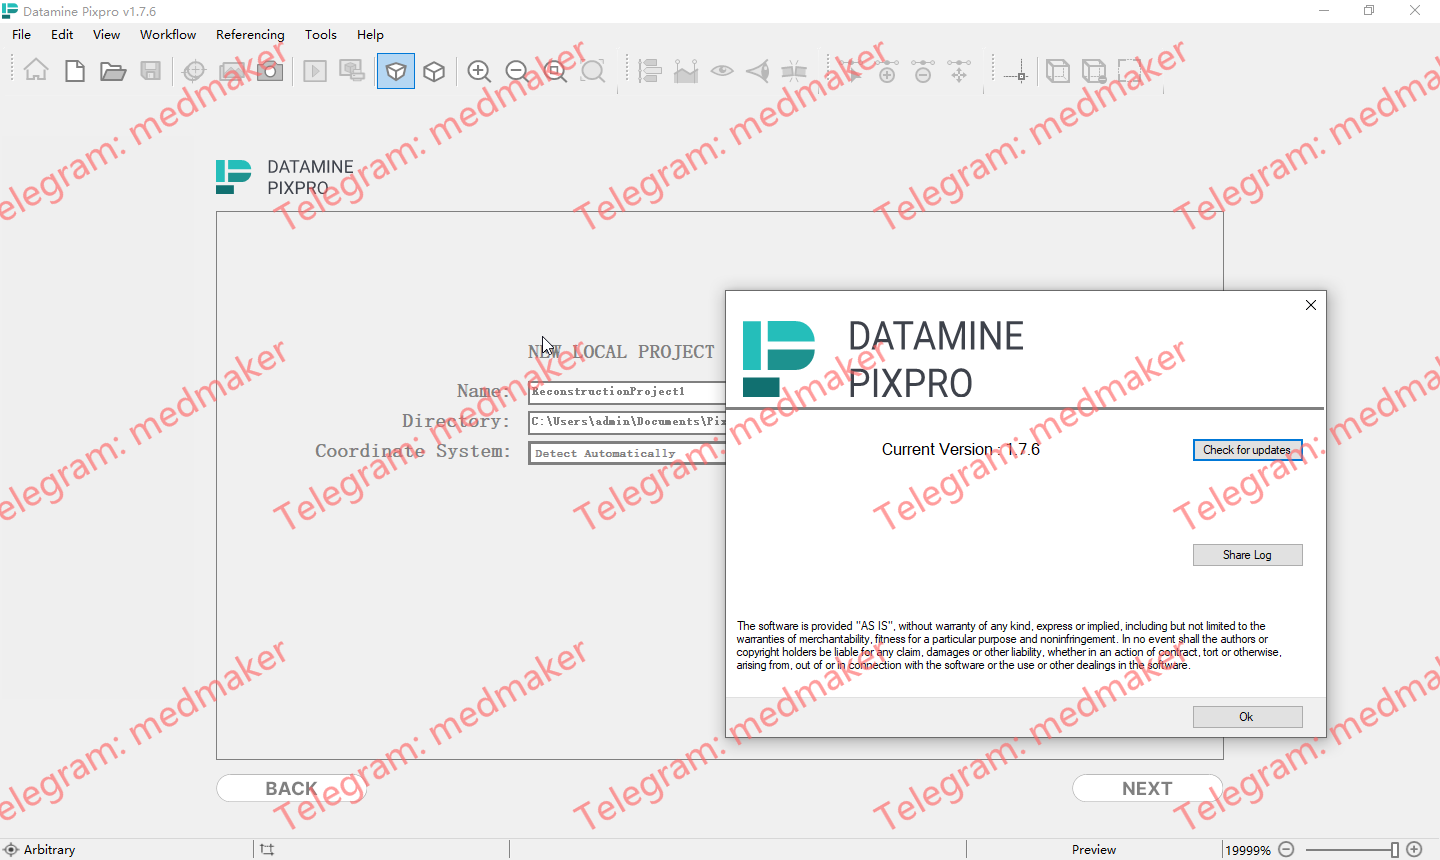Click the side-view eye perspective icon
Screen dimensions: 1440x860
pos(758,71)
